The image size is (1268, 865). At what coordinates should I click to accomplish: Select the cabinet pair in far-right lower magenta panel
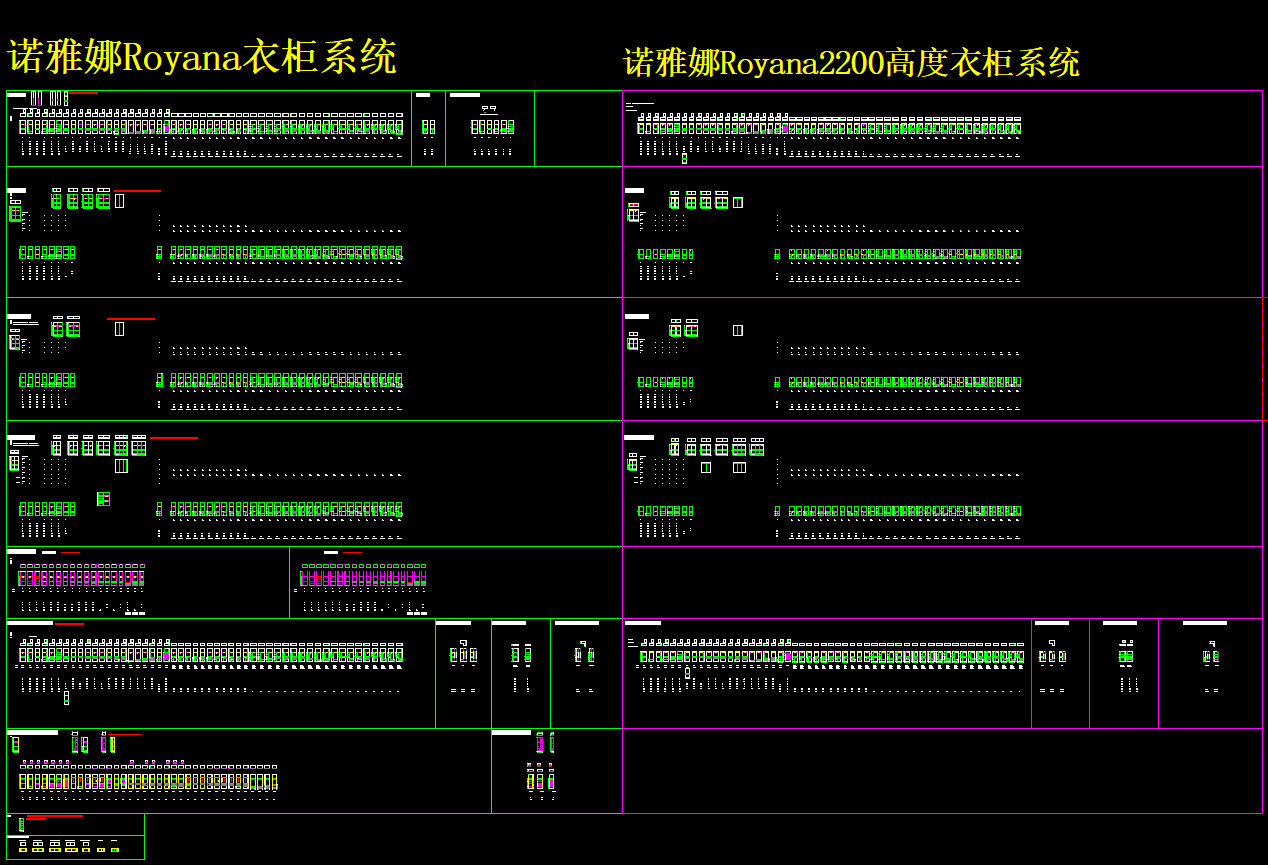tap(1209, 656)
